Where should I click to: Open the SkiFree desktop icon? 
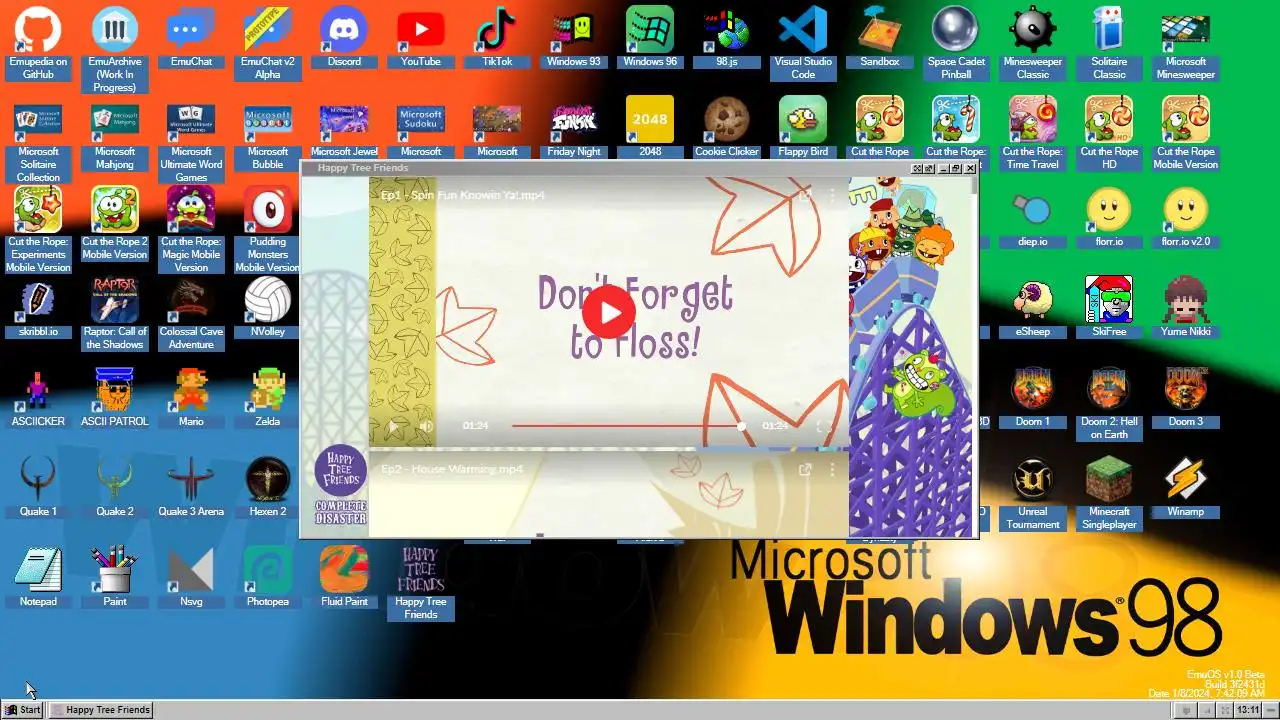pos(1109,307)
